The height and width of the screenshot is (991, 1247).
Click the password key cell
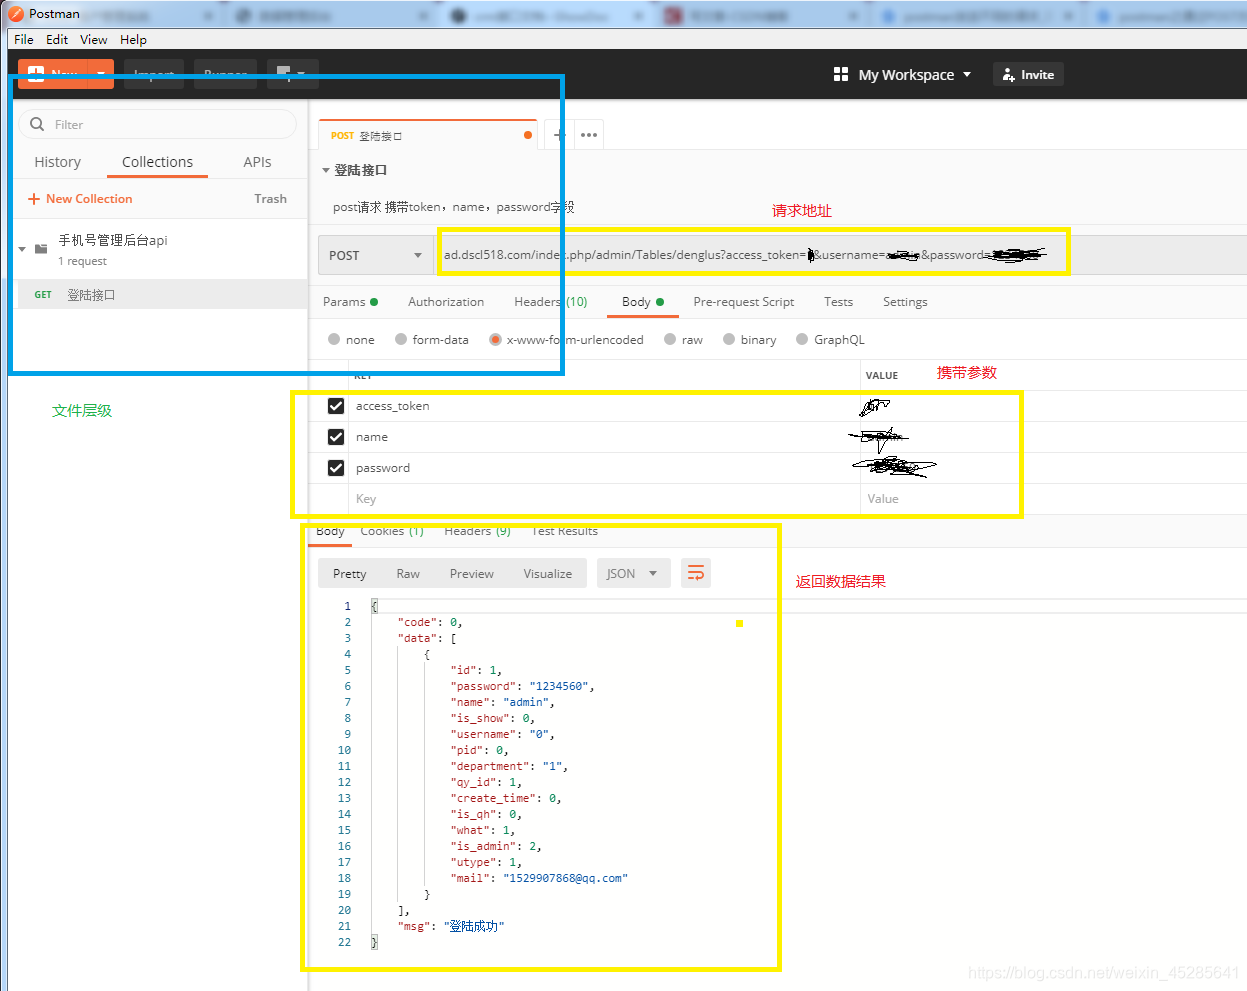tap(604, 468)
